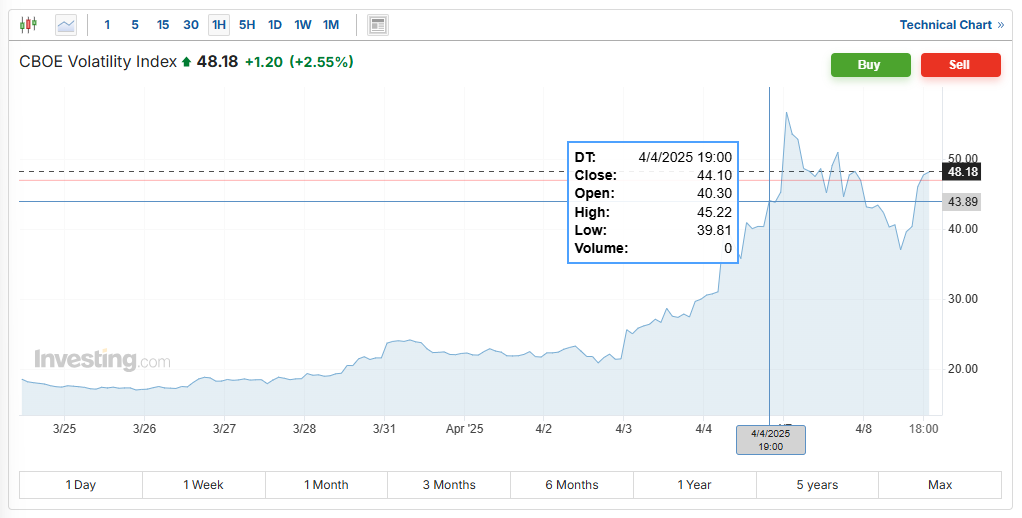
Task: Show the 1 Week range
Action: [203, 485]
